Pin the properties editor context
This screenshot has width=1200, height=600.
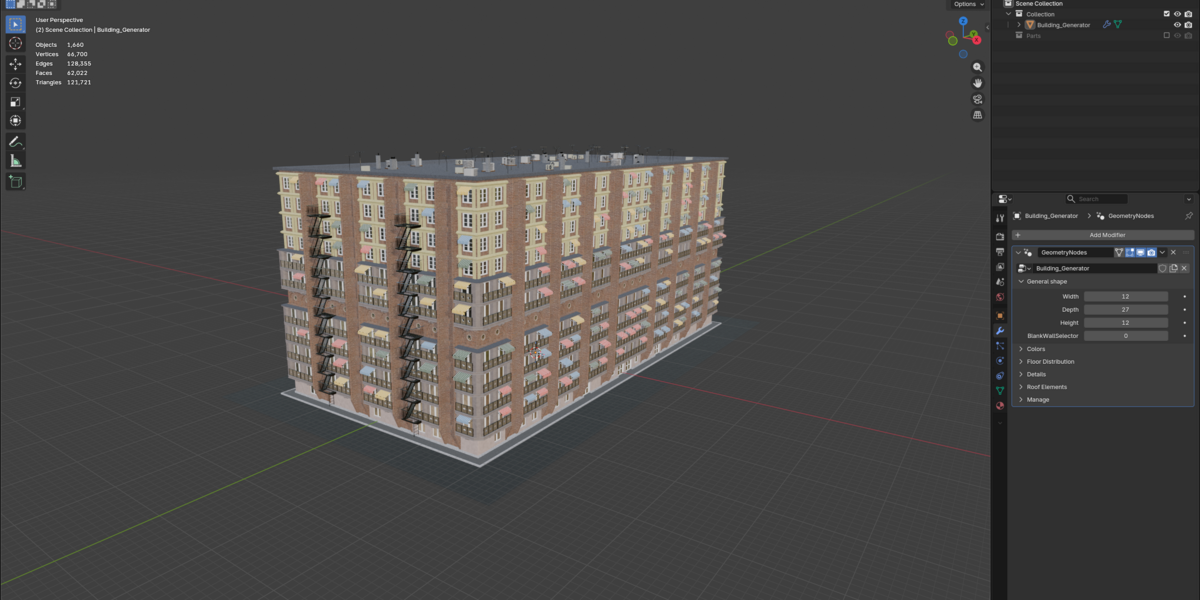tap(1188, 216)
